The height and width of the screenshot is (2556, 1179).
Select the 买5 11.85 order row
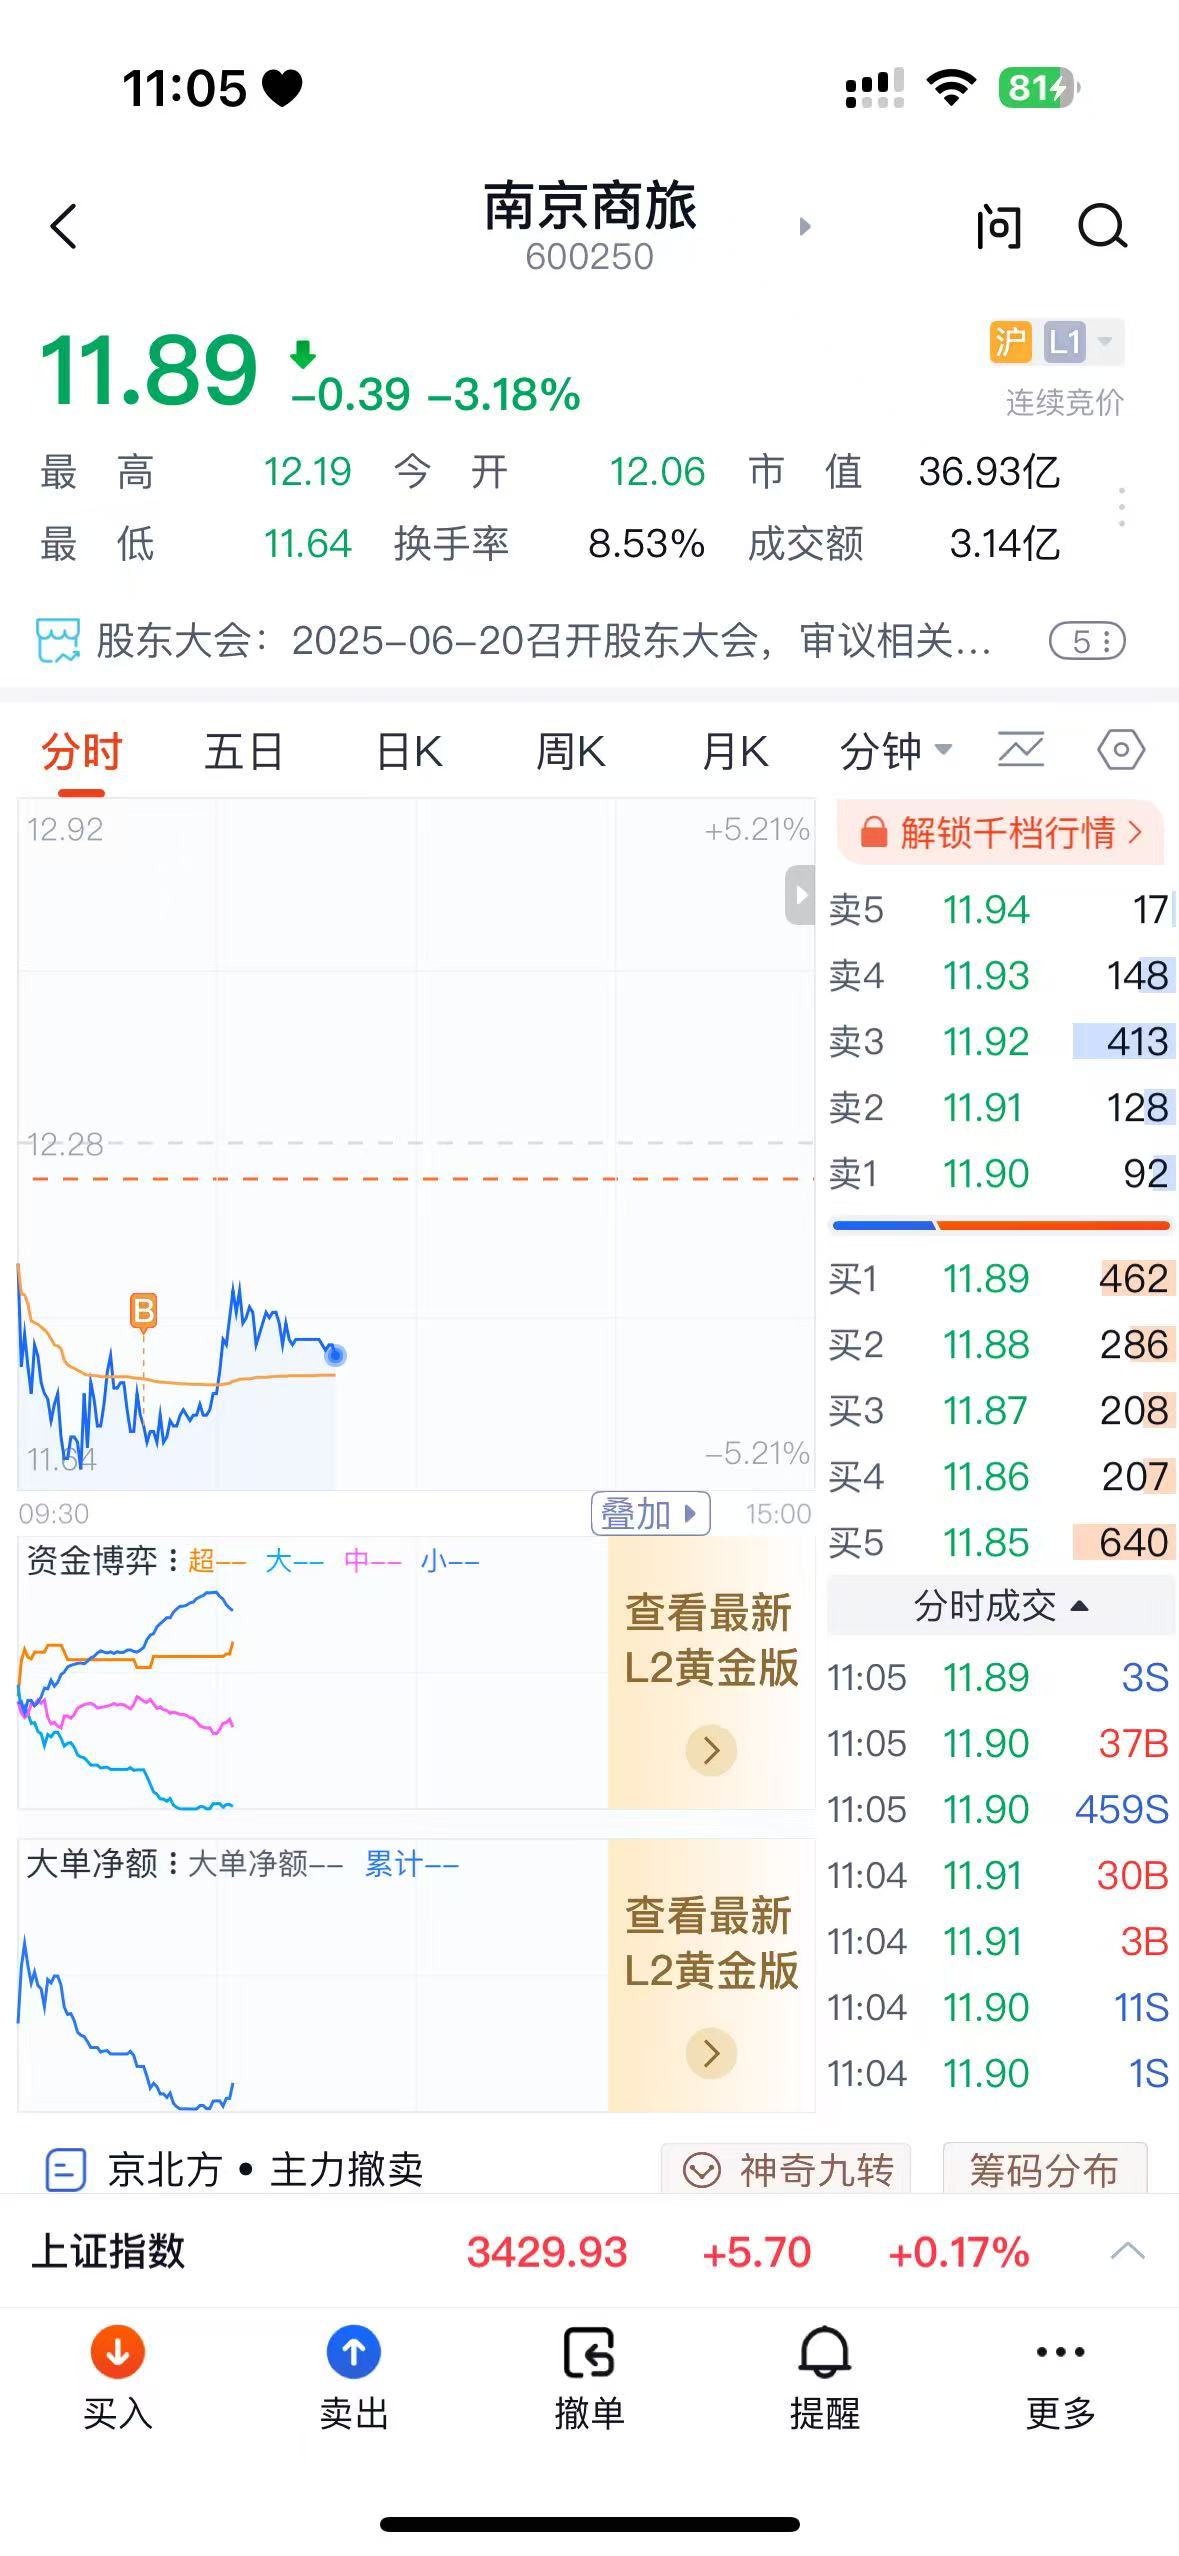(1000, 1543)
